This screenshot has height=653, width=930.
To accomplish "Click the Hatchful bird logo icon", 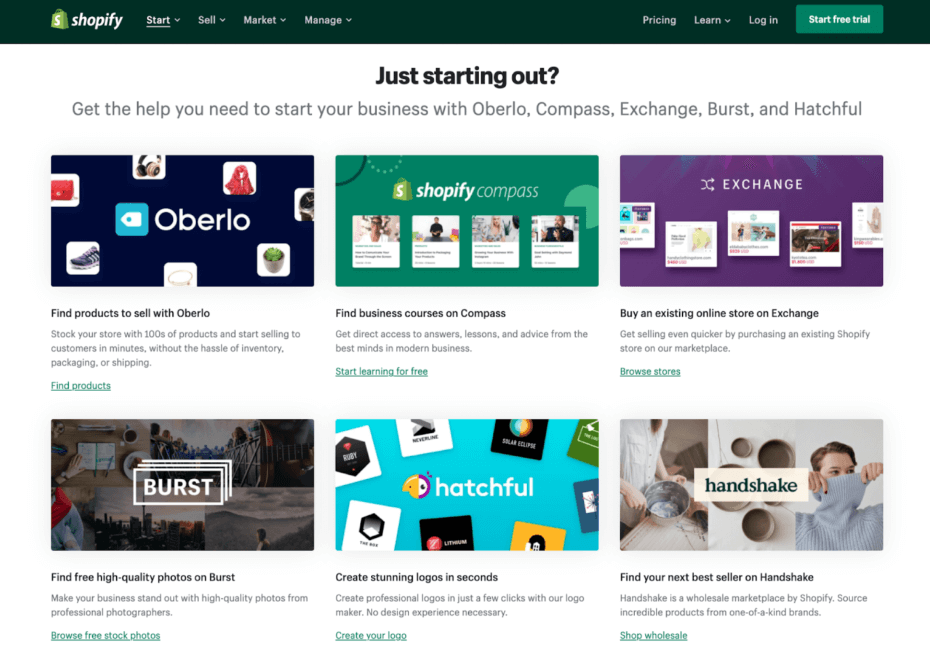I will [417, 486].
